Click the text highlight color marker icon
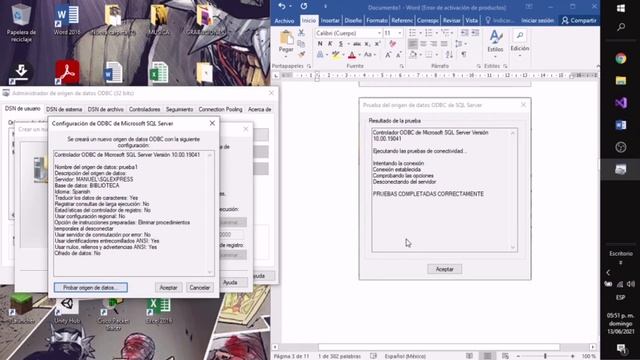 [x=336, y=54]
